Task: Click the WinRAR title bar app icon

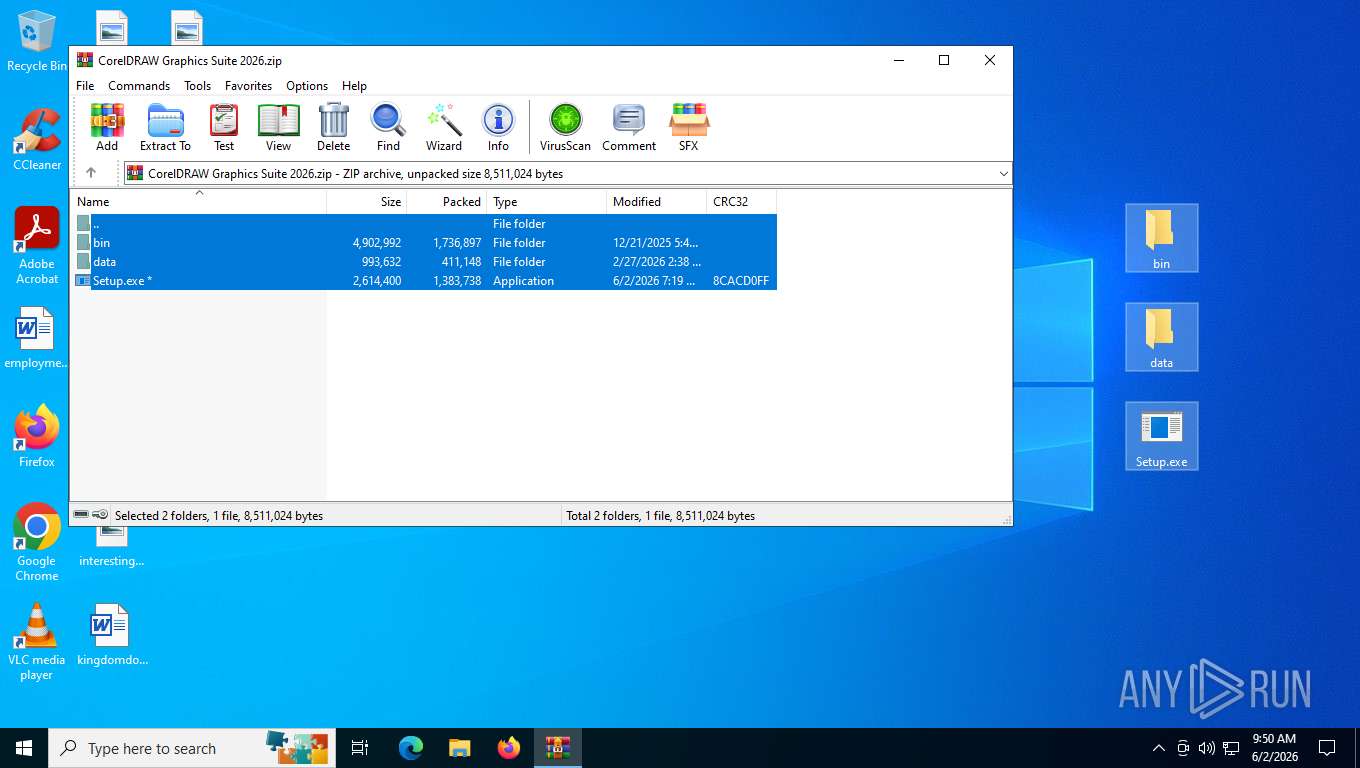Action: pyautogui.click(x=85, y=60)
